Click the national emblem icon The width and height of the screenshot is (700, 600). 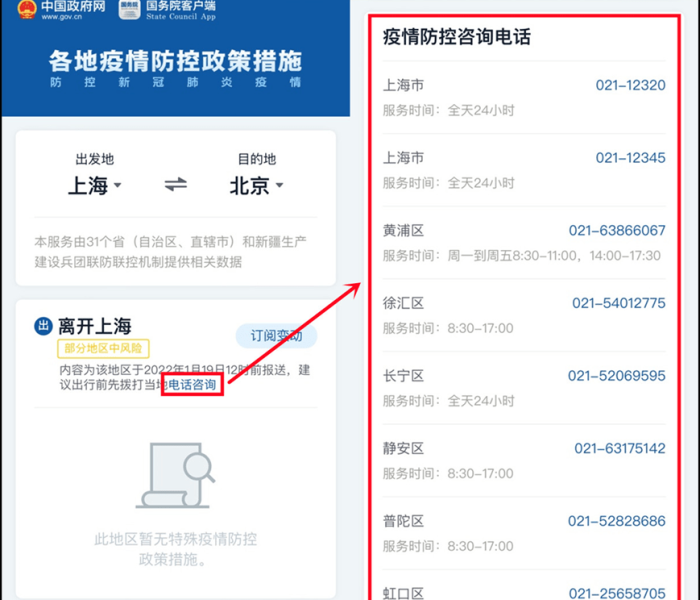[26, 10]
